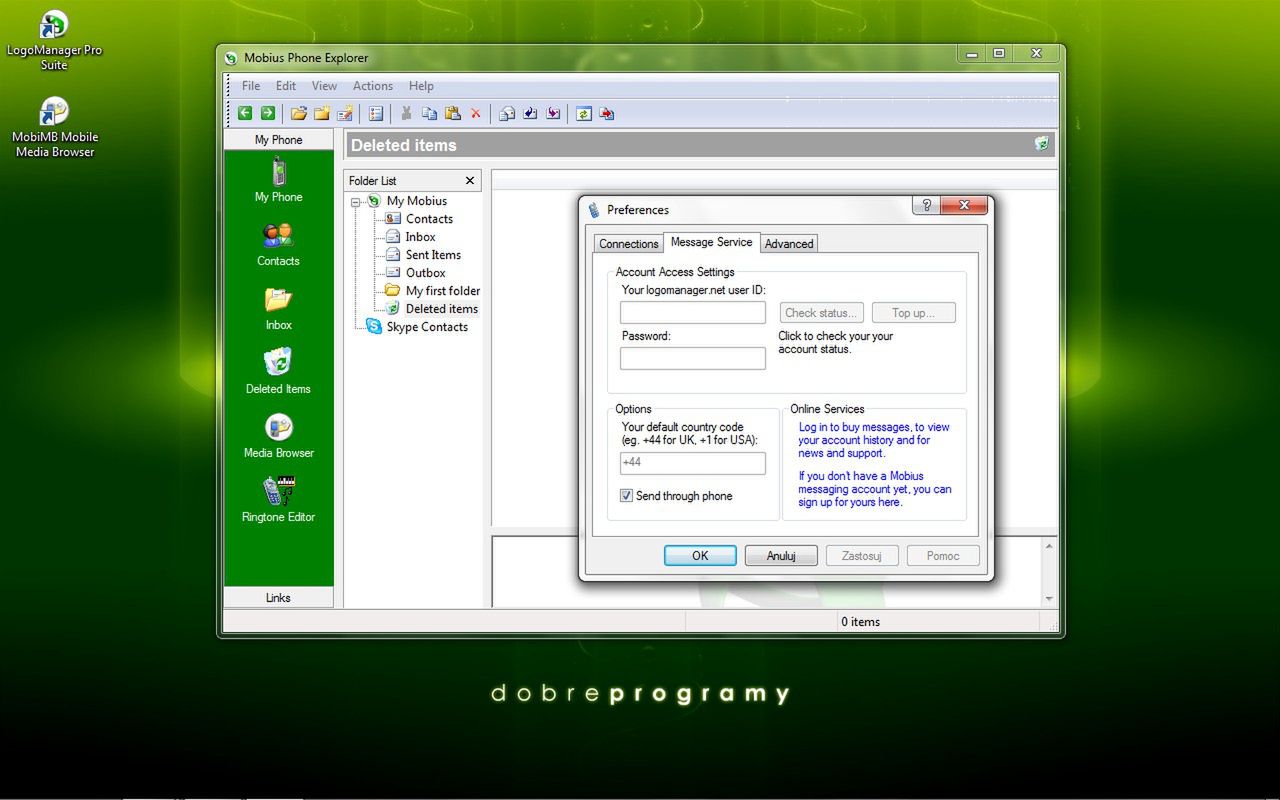Image resolution: width=1280 pixels, height=800 pixels.
Task: Click the open folder toolbar icon
Action: coord(299,113)
